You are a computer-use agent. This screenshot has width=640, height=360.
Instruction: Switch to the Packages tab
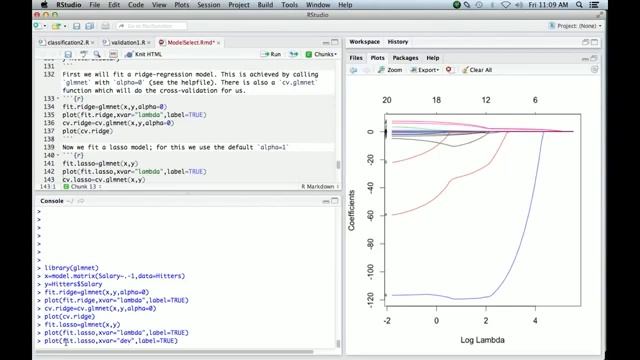coord(405,58)
